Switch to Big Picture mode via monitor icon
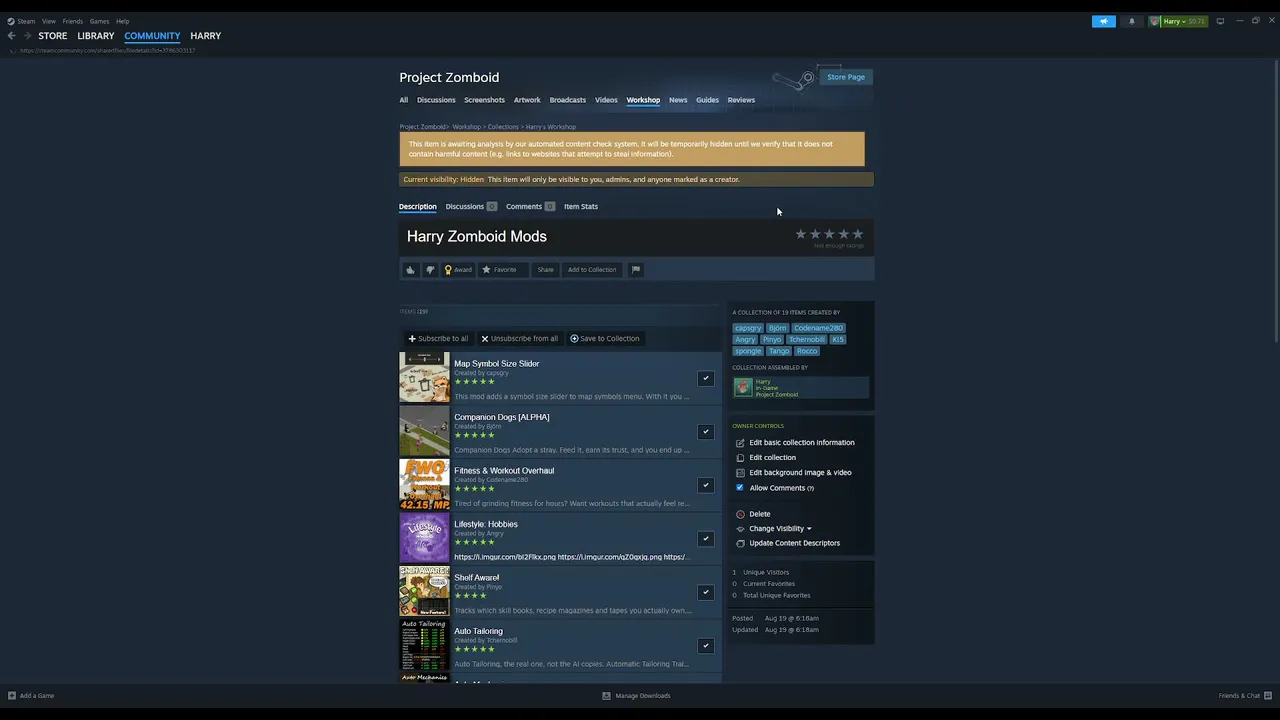Image resolution: width=1280 pixels, height=720 pixels. pyautogui.click(x=1220, y=21)
